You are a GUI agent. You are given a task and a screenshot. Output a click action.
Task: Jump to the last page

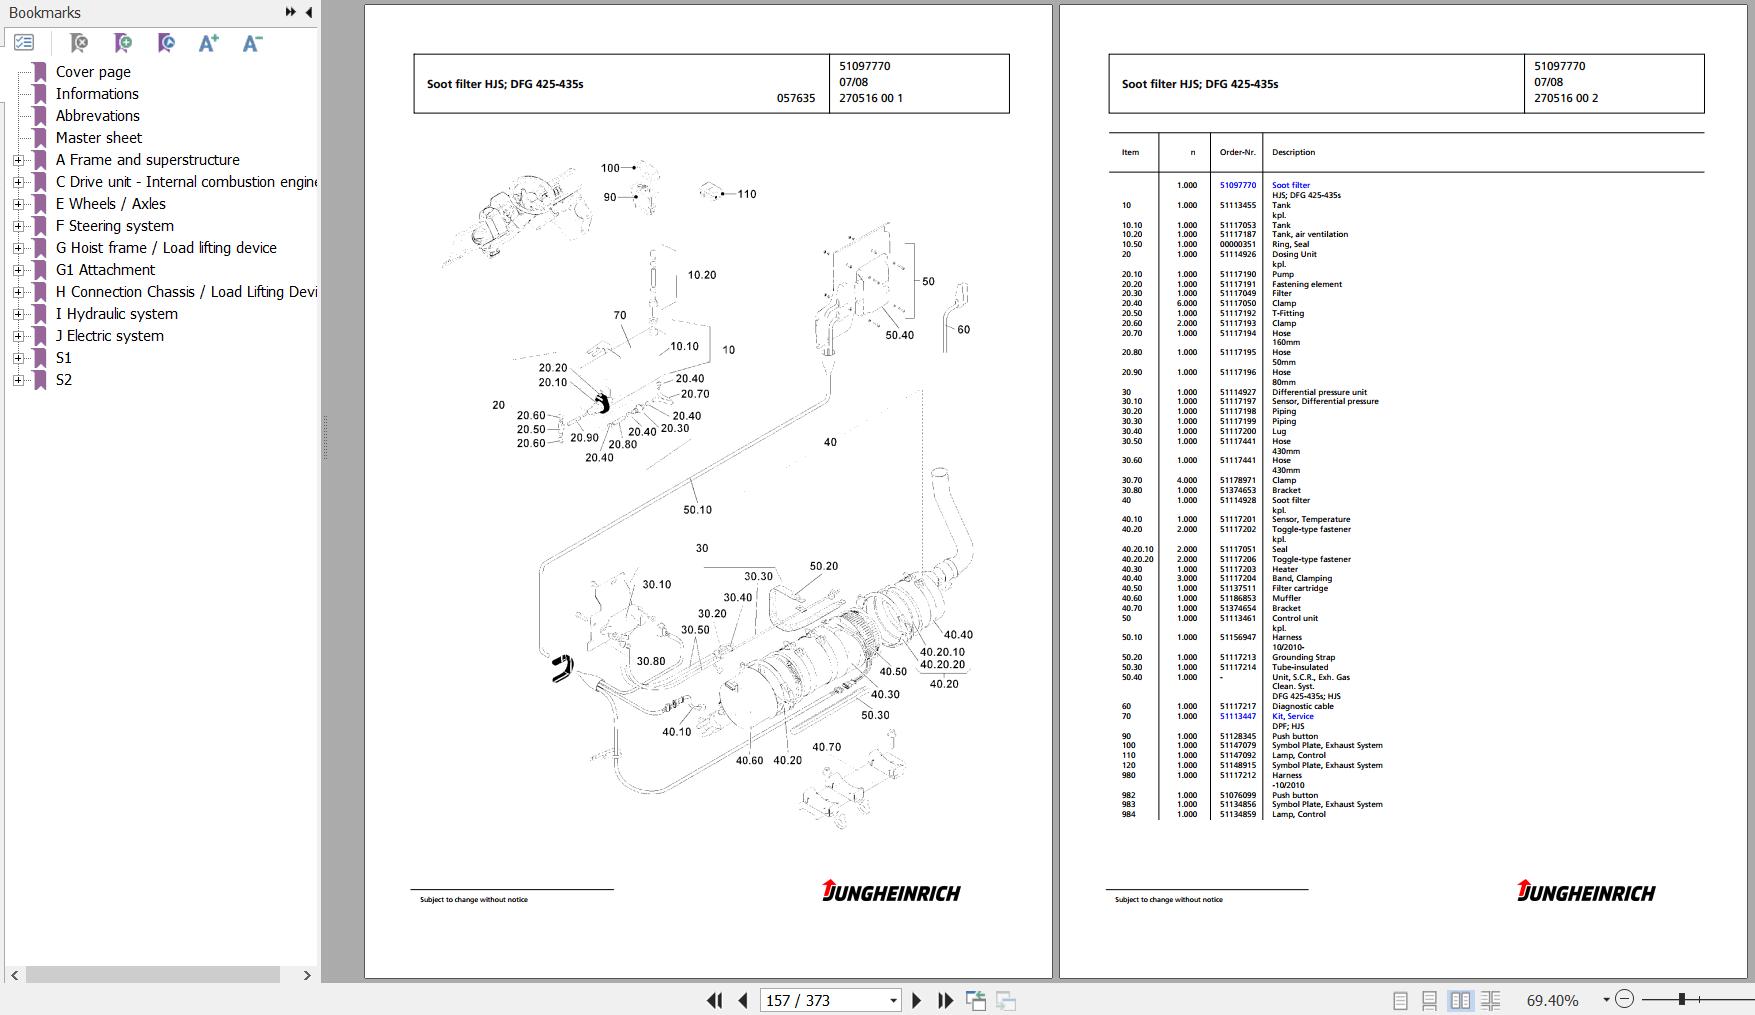click(945, 1000)
